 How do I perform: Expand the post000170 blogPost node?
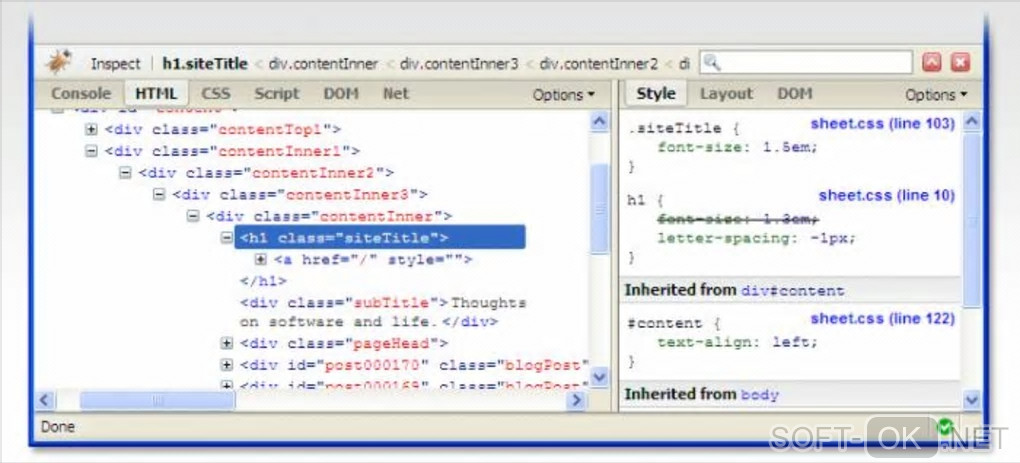(226, 365)
